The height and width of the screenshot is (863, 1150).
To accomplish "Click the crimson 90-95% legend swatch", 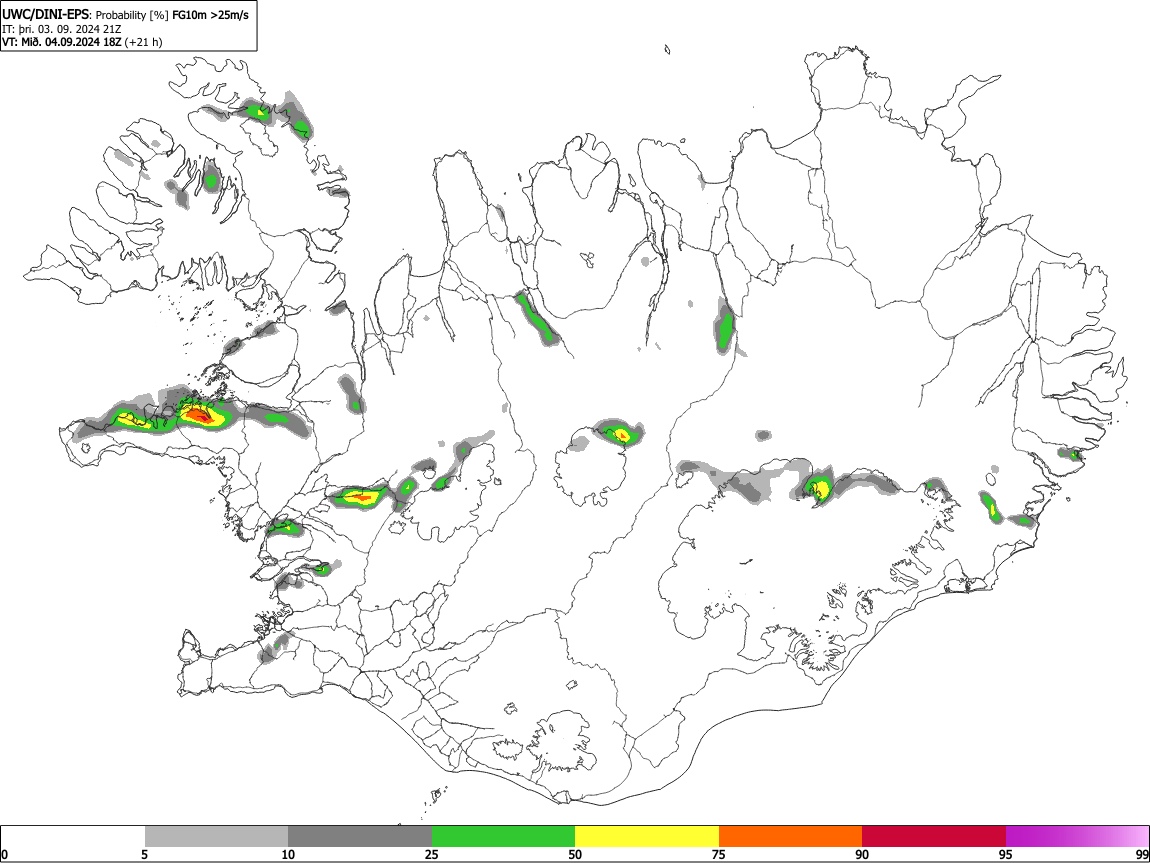I will tap(934, 836).
